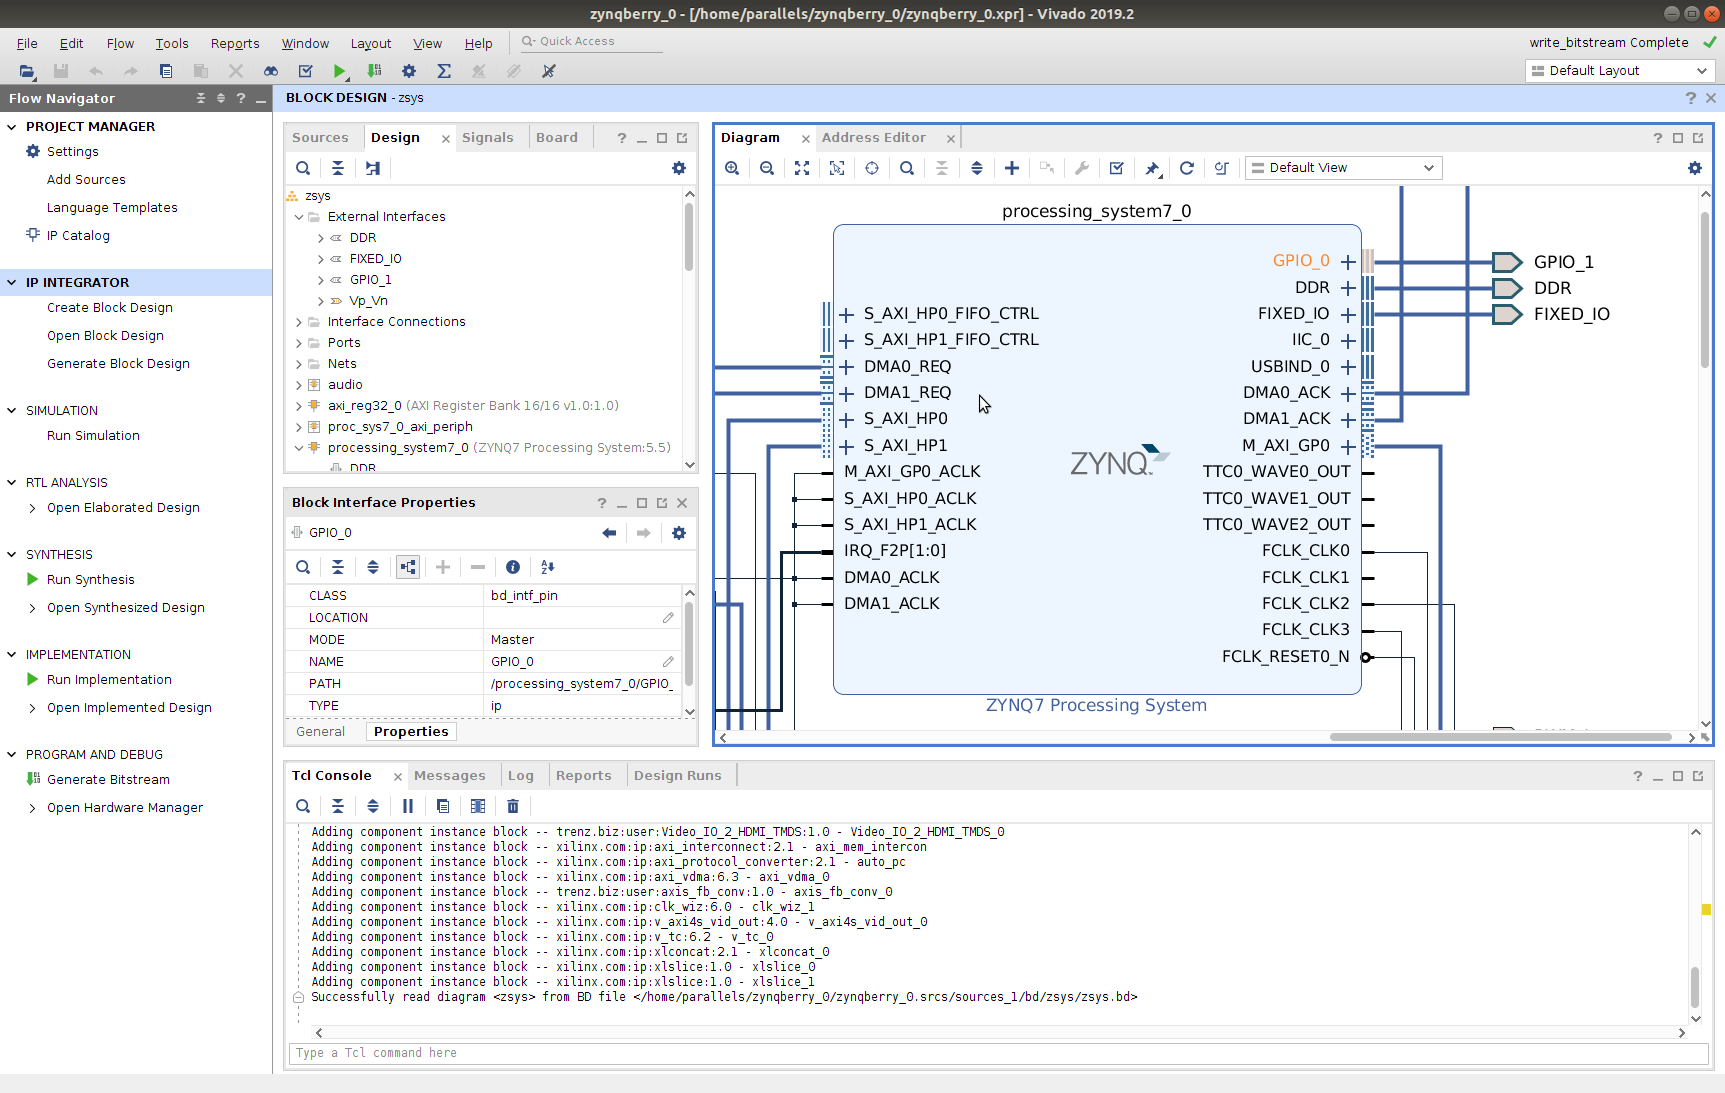Click Program Device icon in main toolbar
This screenshot has width=1725, height=1093.
[374, 71]
